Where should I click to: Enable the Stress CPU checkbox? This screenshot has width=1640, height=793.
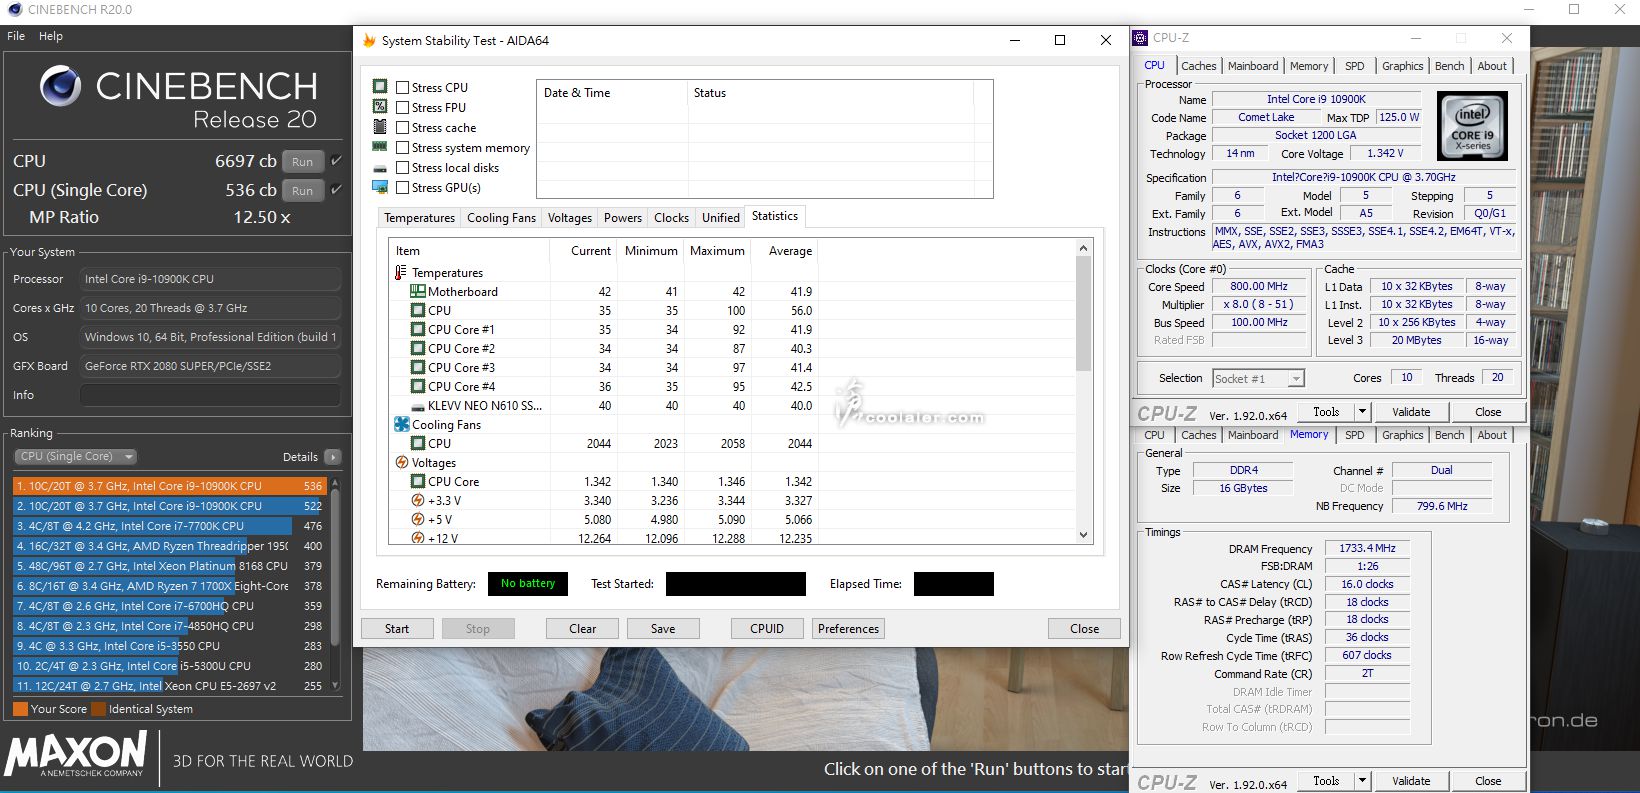coord(402,88)
